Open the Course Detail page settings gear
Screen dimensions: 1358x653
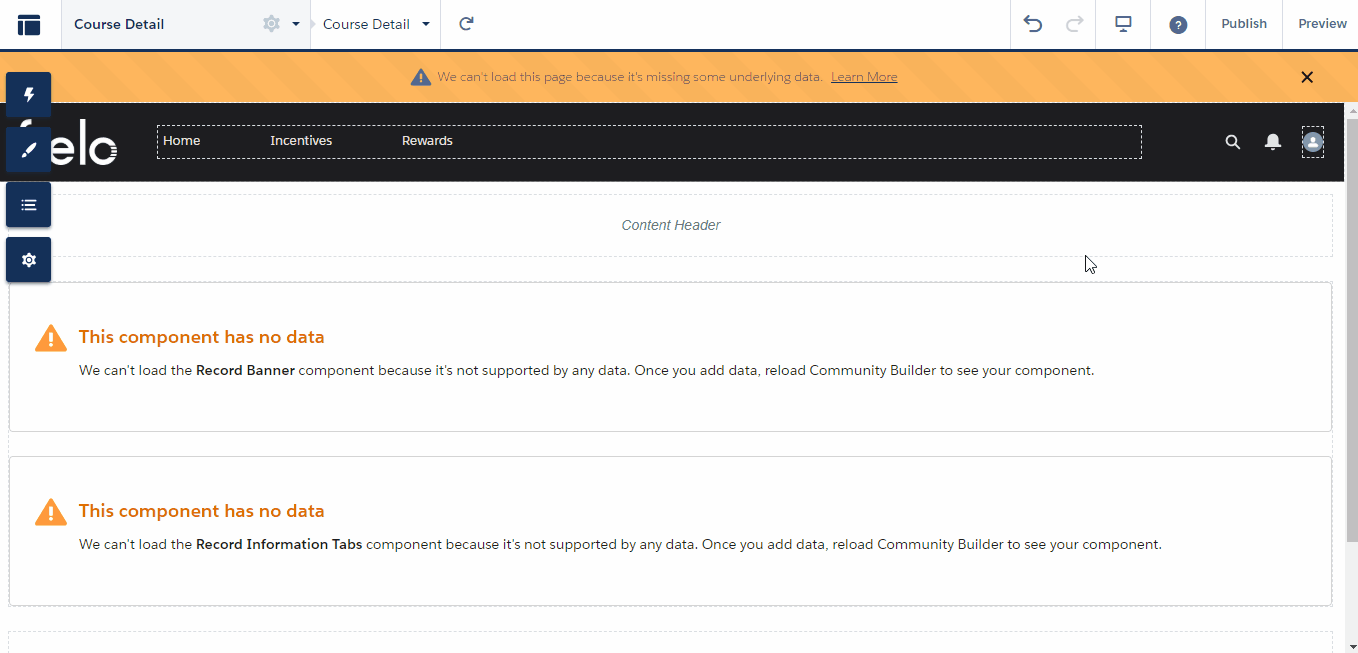[x=271, y=24]
